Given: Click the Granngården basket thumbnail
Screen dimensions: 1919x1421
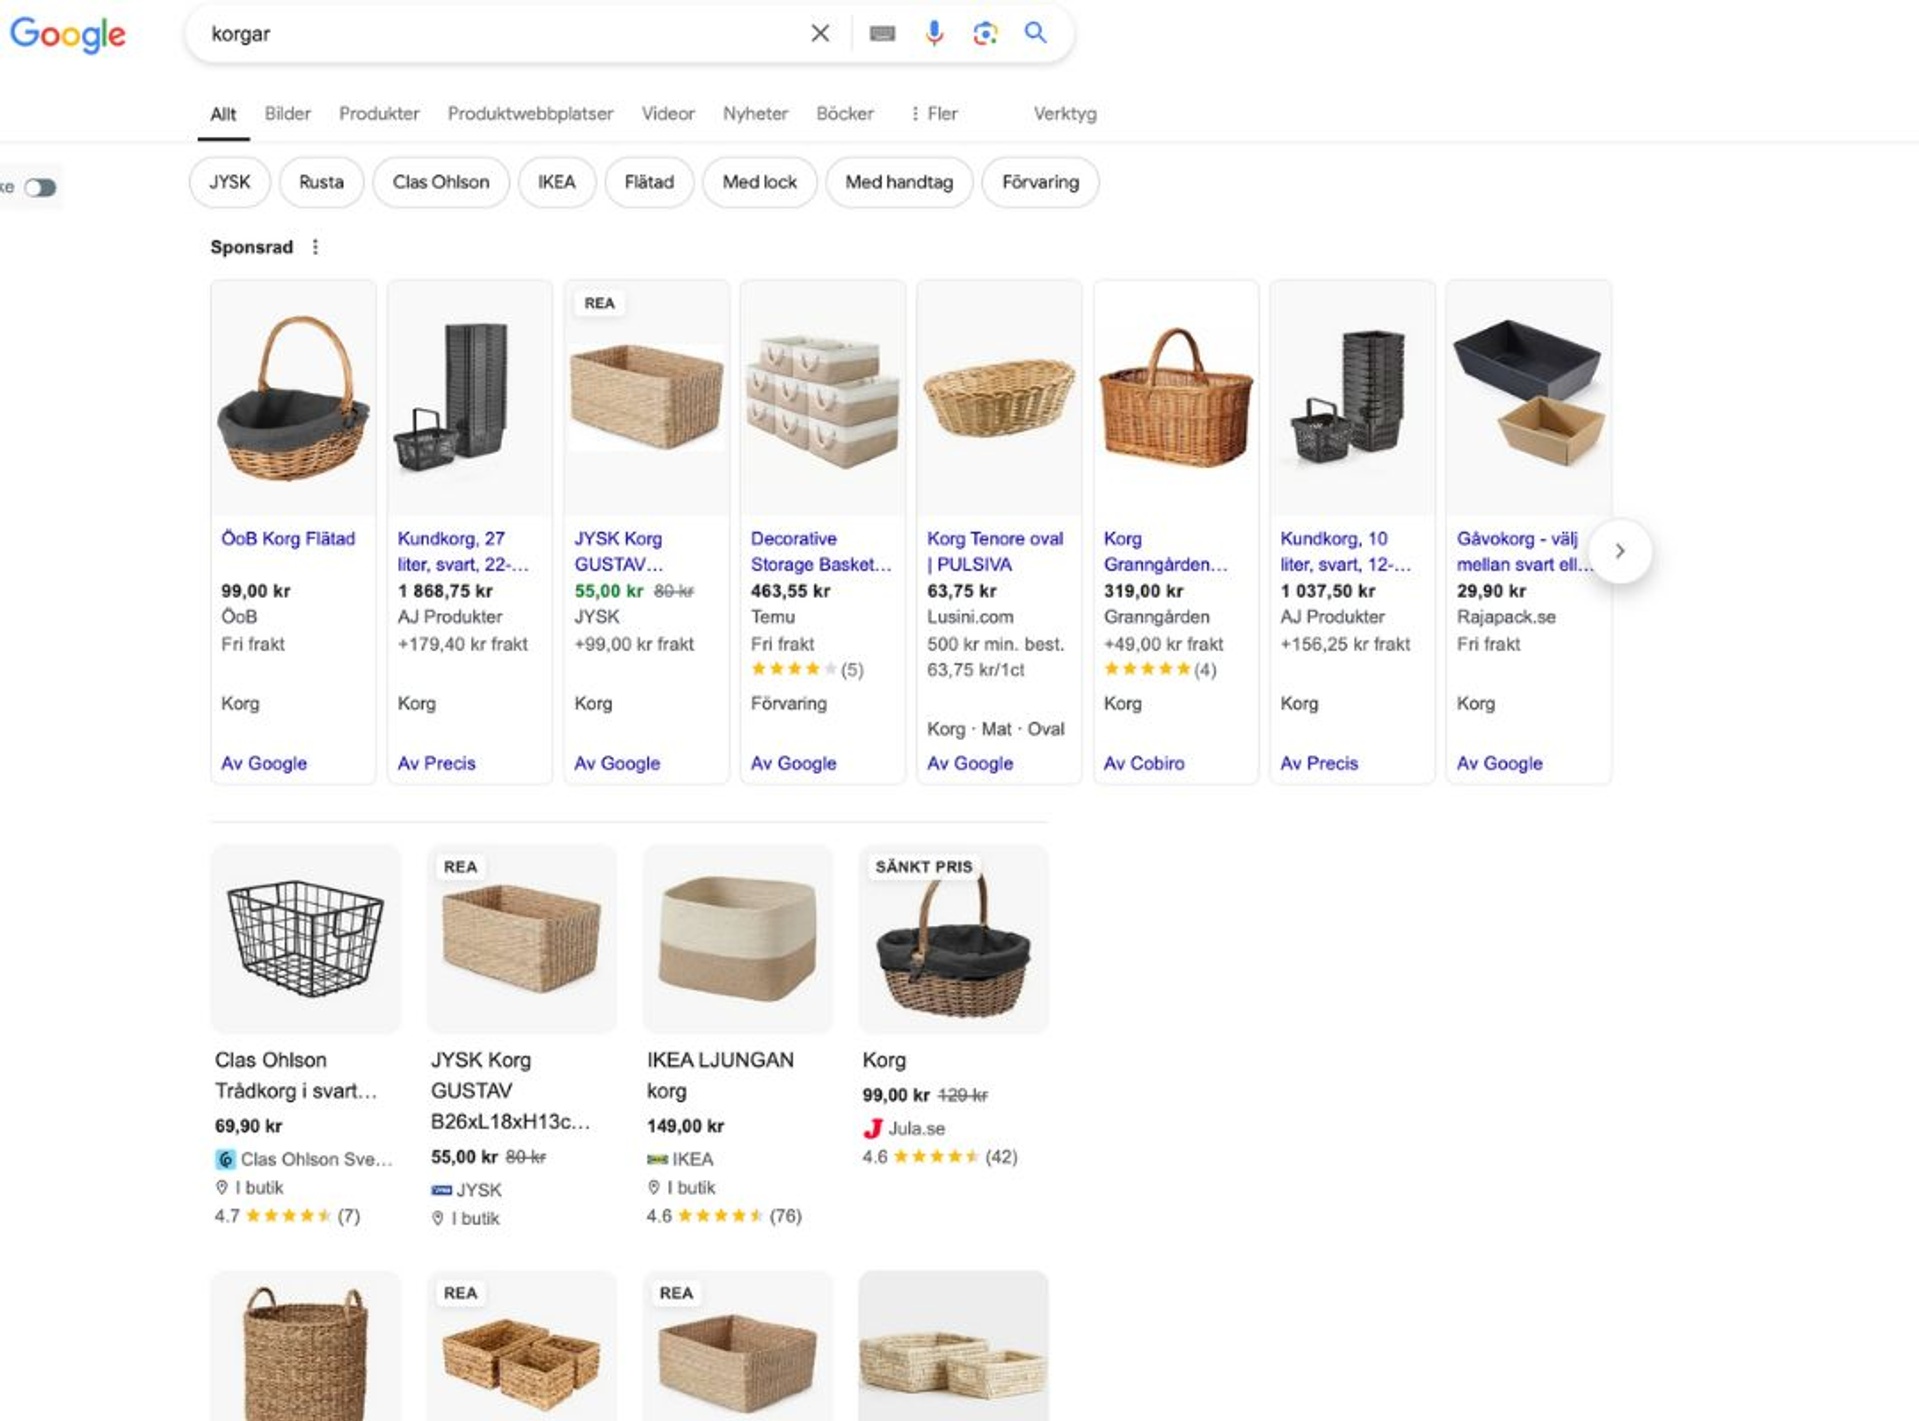Looking at the screenshot, I should 1176,399.
